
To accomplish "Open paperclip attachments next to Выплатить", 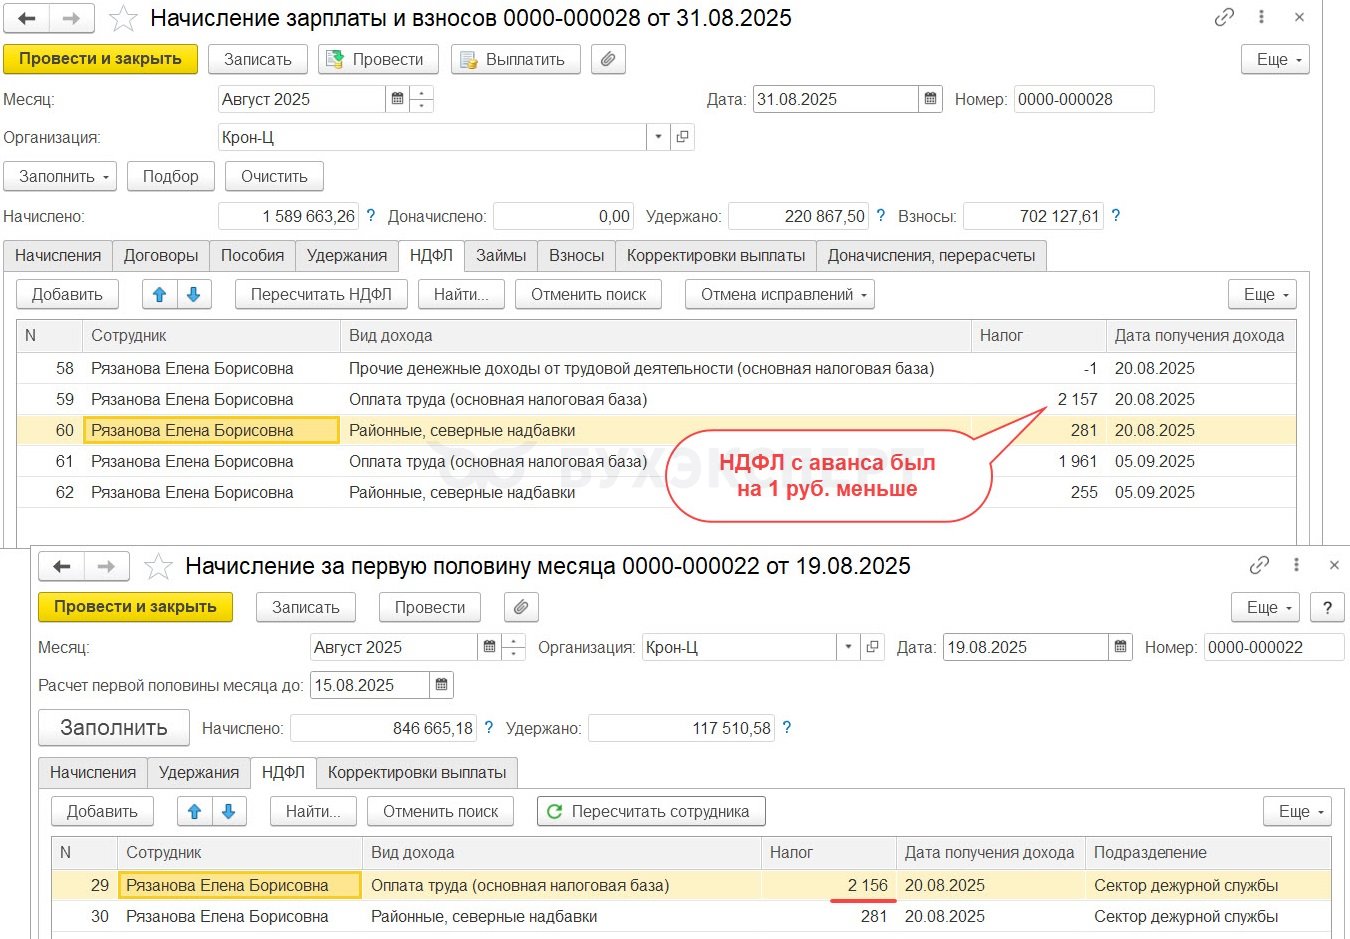I will click(x=608, y=59).
